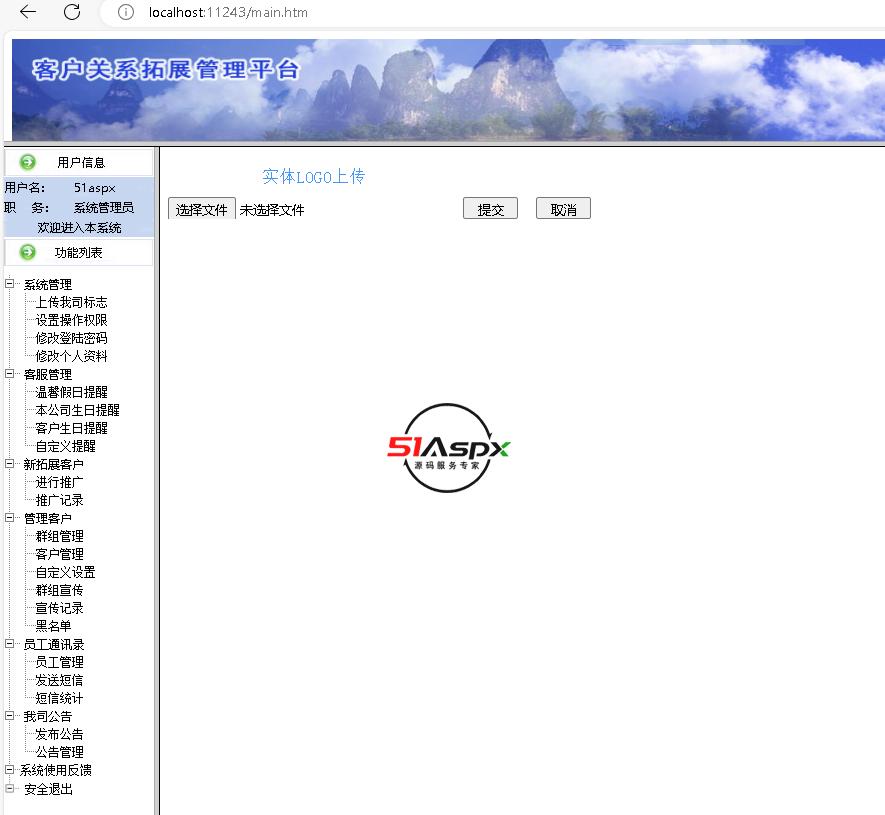Collapse the 系统管理 tree node
The width and height of the screenshot is (885, 815).
tap(10, 283)
